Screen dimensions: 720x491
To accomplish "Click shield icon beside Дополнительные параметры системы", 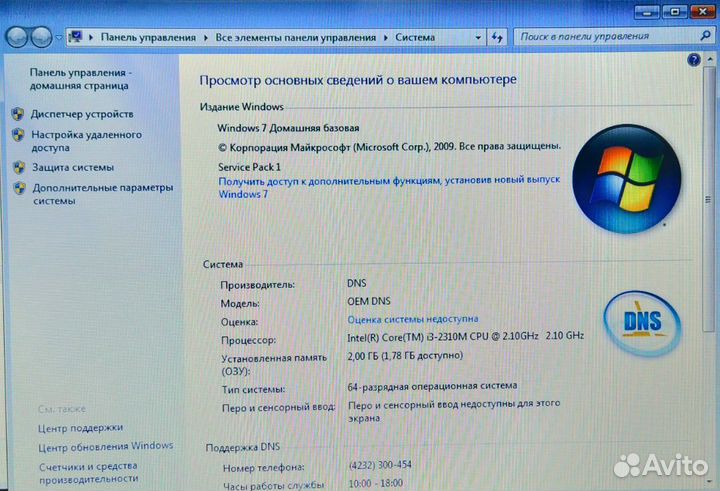I will [19, 188].
